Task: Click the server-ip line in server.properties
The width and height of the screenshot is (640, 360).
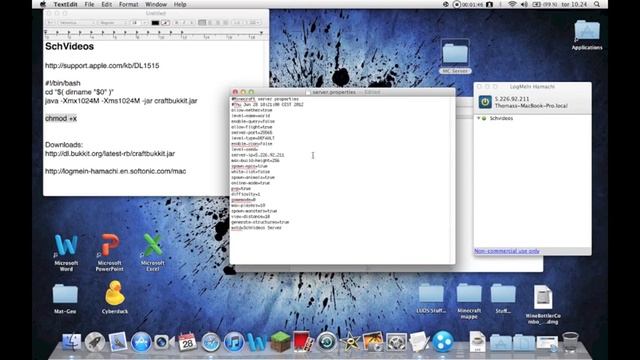Action: click(258, 155)
